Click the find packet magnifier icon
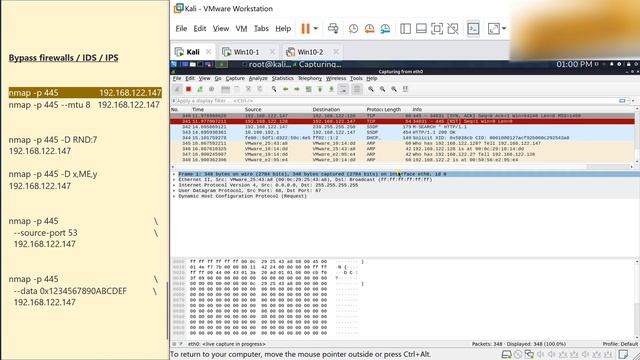 tap(274, 89)
